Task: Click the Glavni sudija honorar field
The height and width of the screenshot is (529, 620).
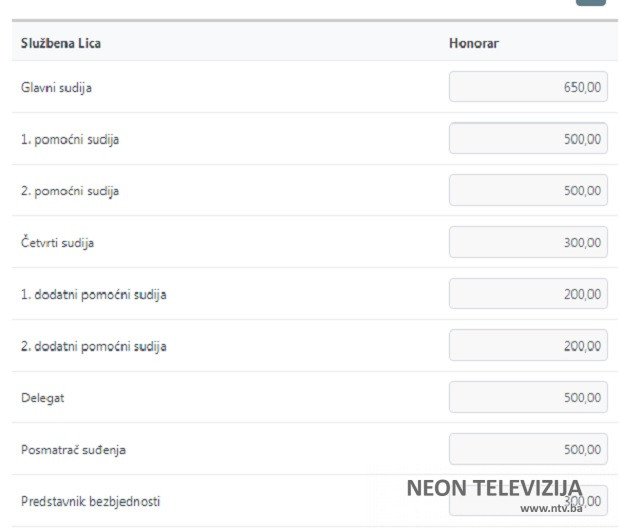Action: (x=528, y=87)
